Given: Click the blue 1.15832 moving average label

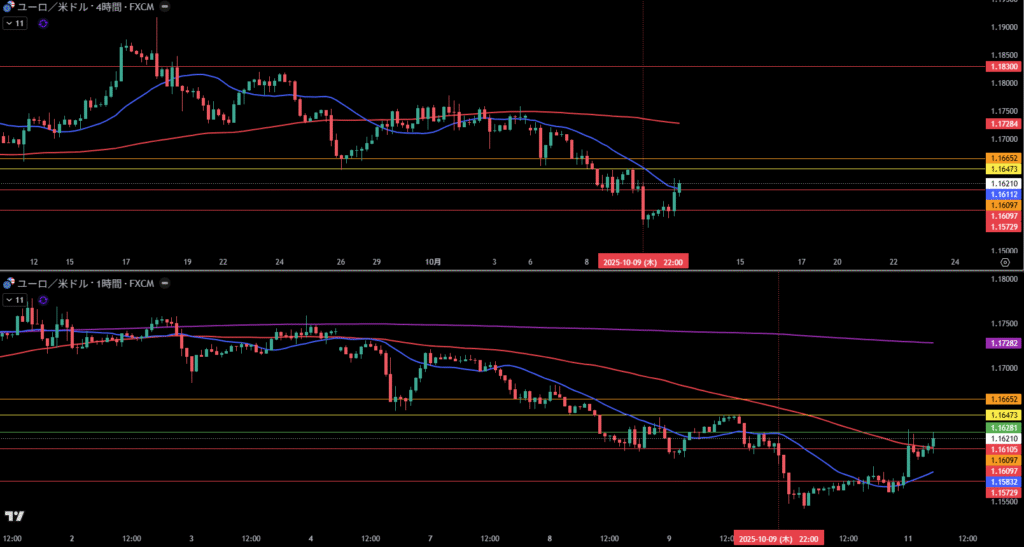Looking at the screenshot, I should [1002, 482].
